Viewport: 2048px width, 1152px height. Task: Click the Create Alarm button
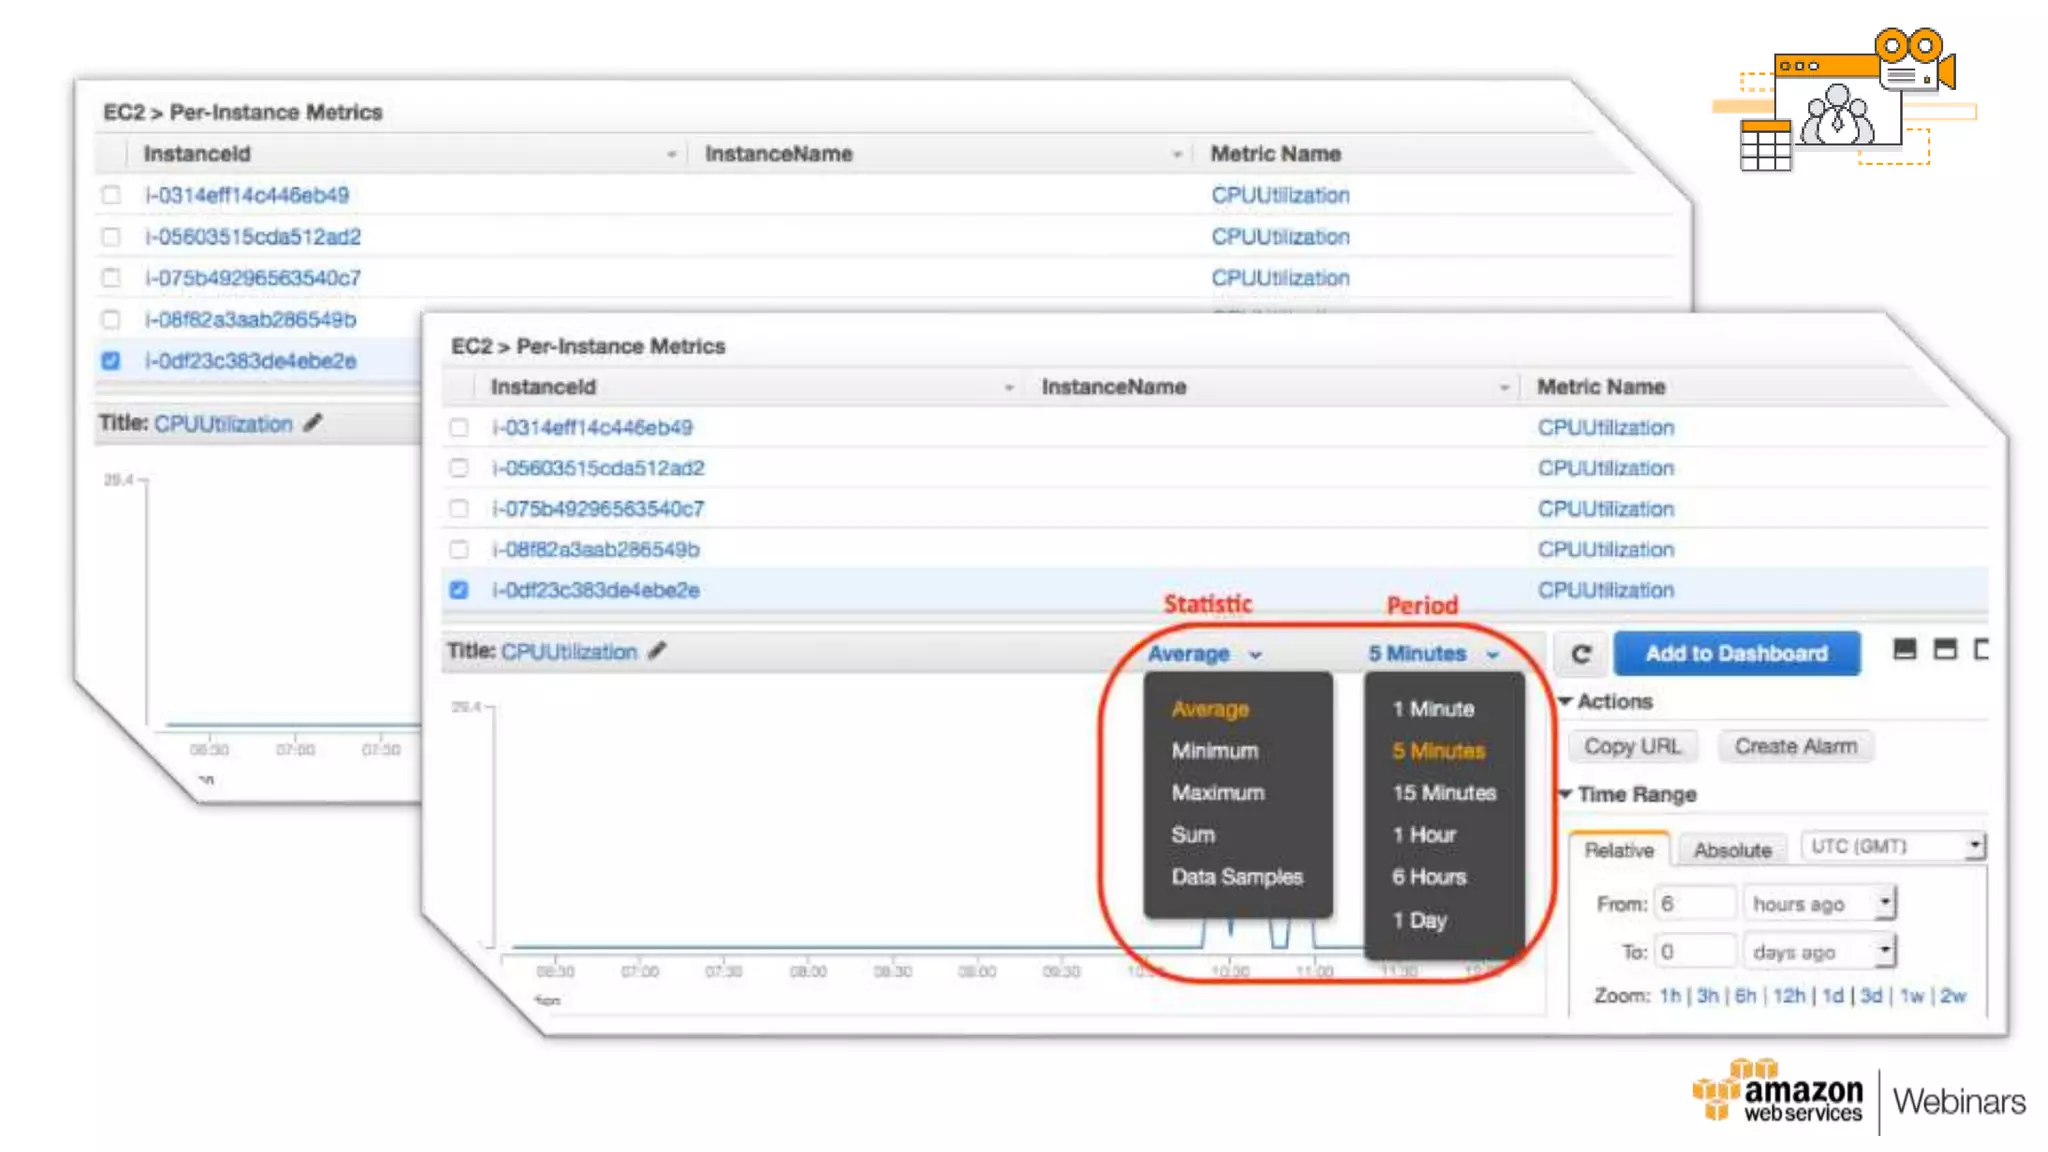click(1795, 747)
